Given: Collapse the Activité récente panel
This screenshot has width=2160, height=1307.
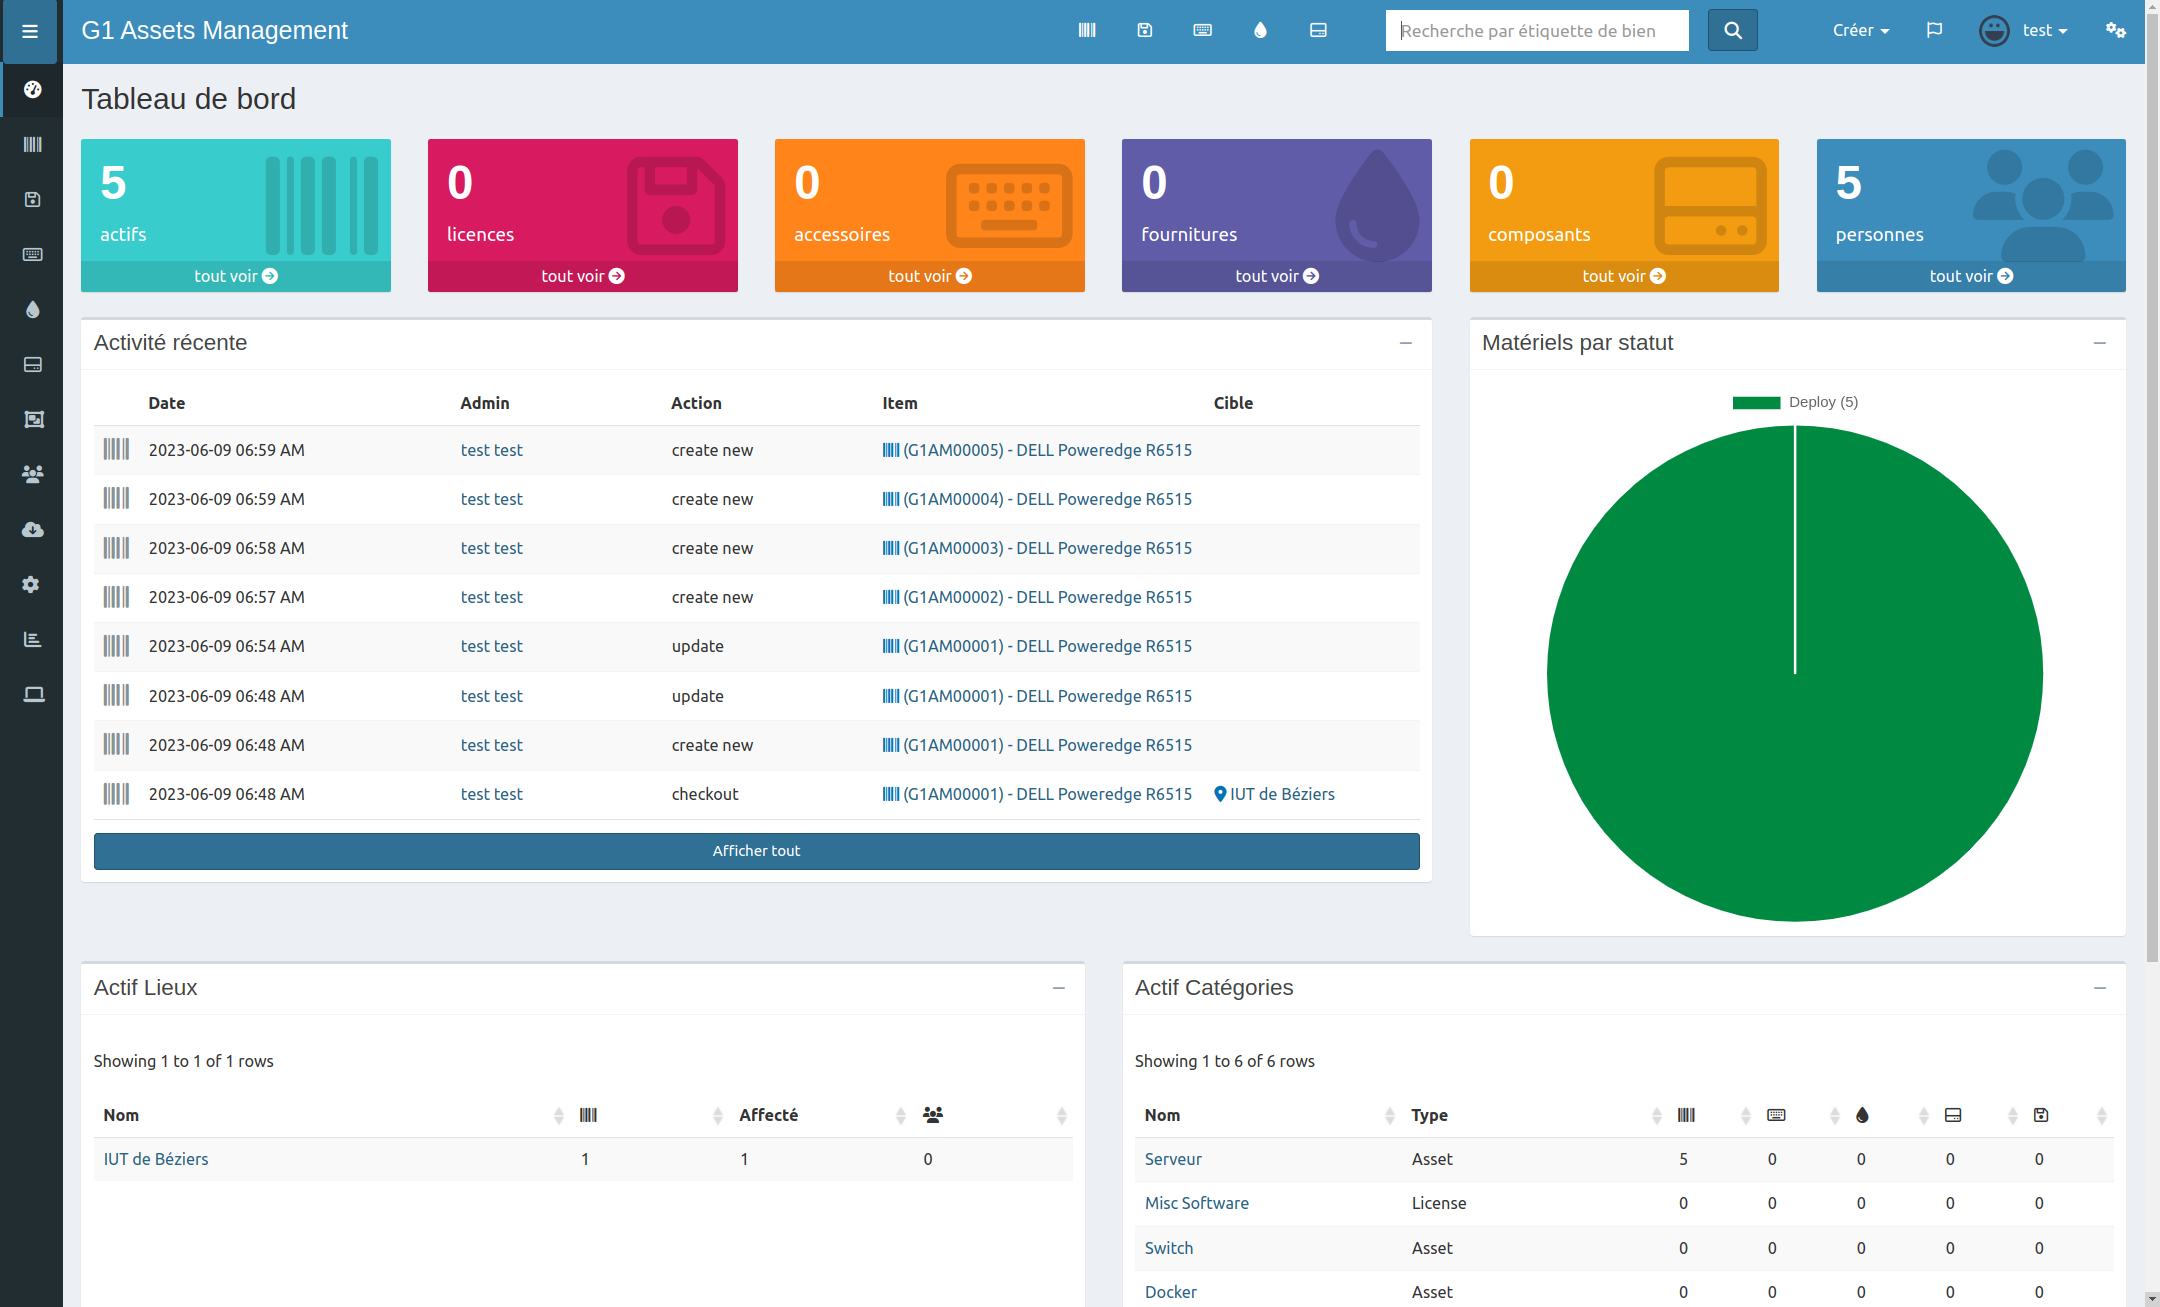Looking at the screenshot, I should point(1405,343).
